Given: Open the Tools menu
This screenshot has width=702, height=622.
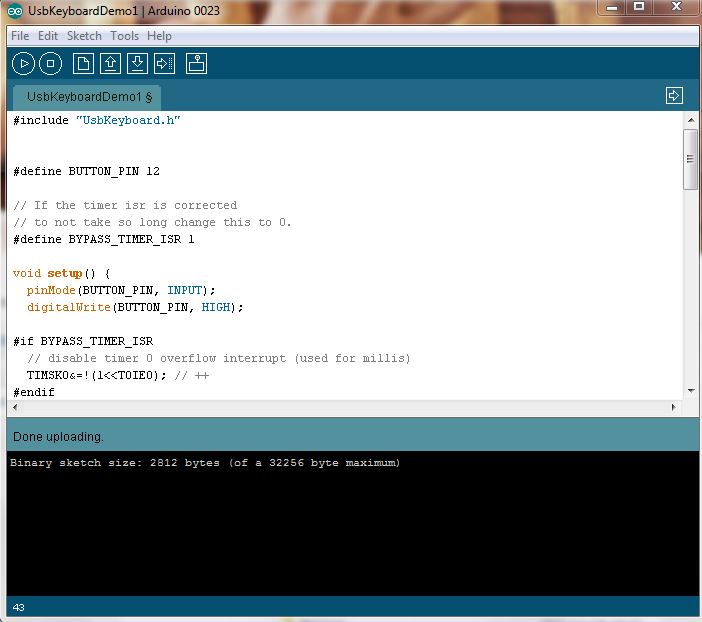Looking at the screenshot, I should [124, 36].
